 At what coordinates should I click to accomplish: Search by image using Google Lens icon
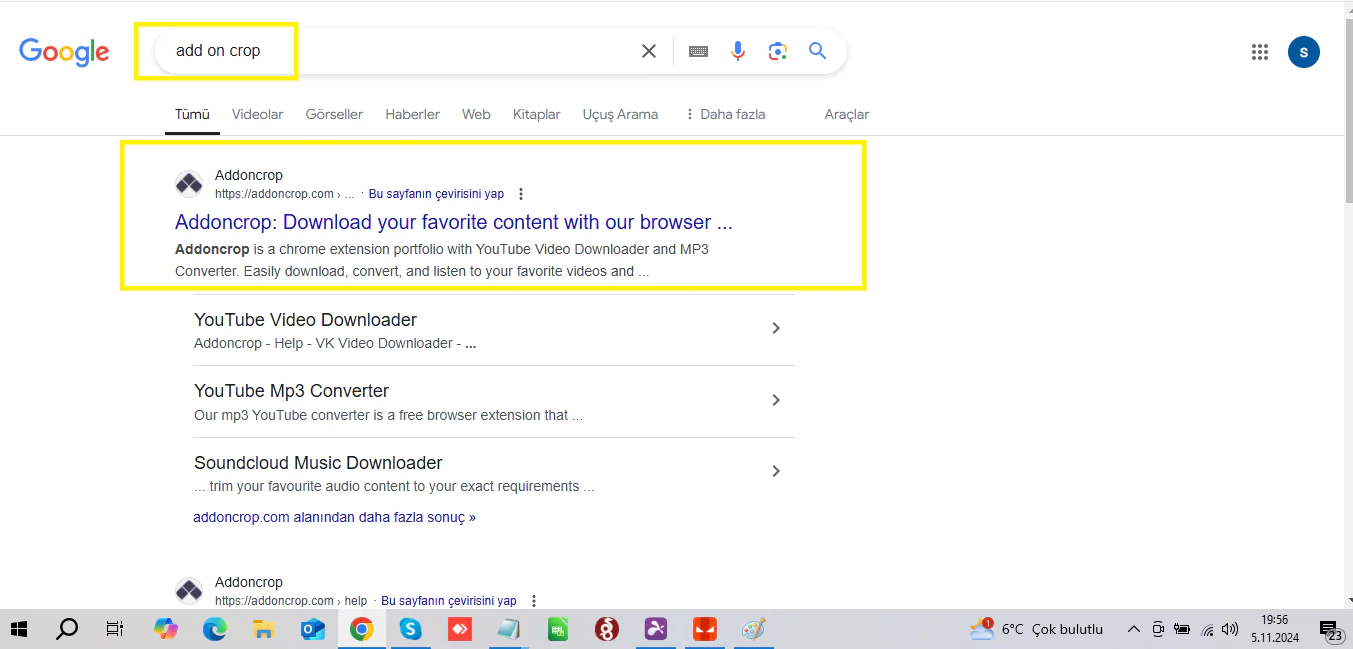[778, 50]
